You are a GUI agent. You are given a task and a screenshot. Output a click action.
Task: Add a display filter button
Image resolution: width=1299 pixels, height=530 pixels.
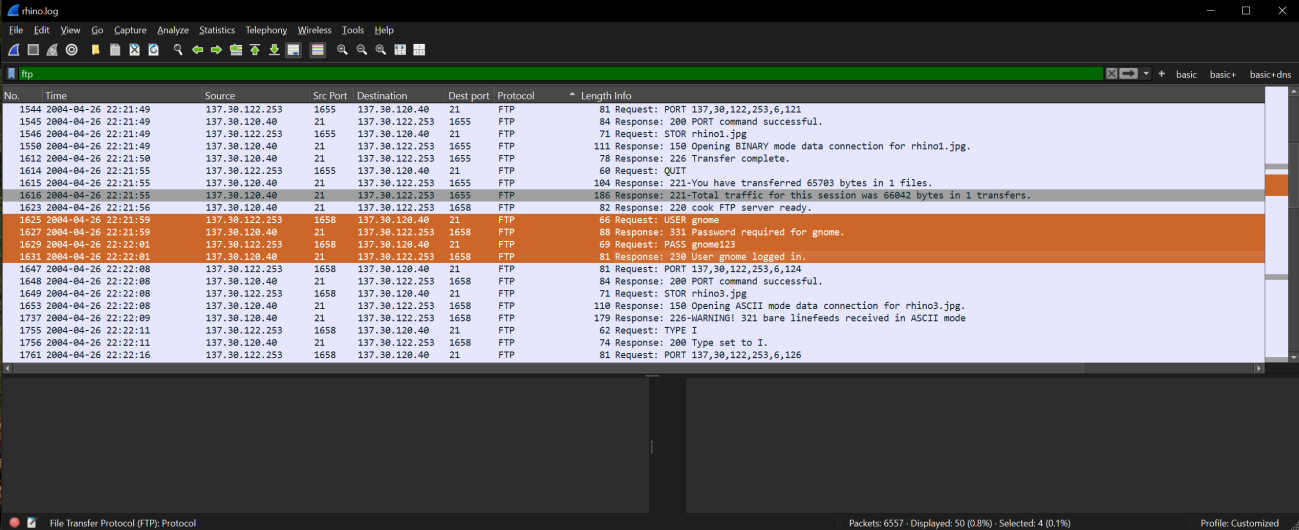pos(1161,74)
